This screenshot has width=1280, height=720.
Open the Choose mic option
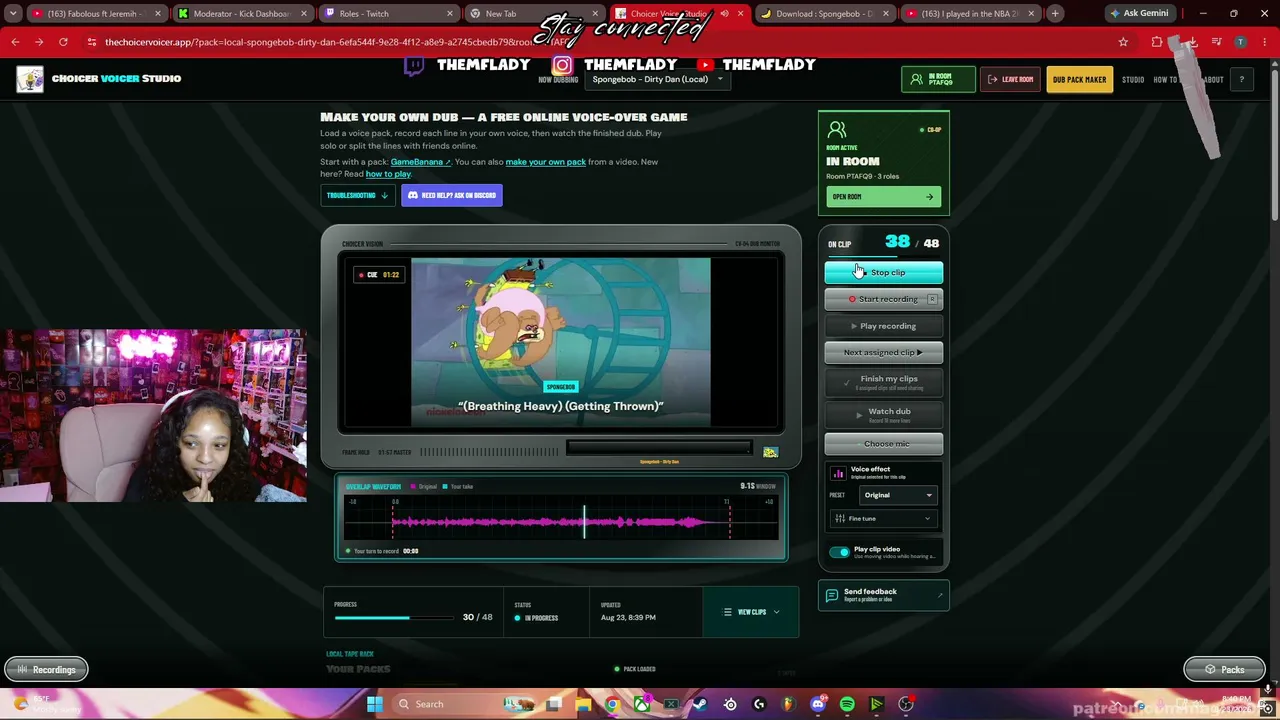[x=883, y=444]
